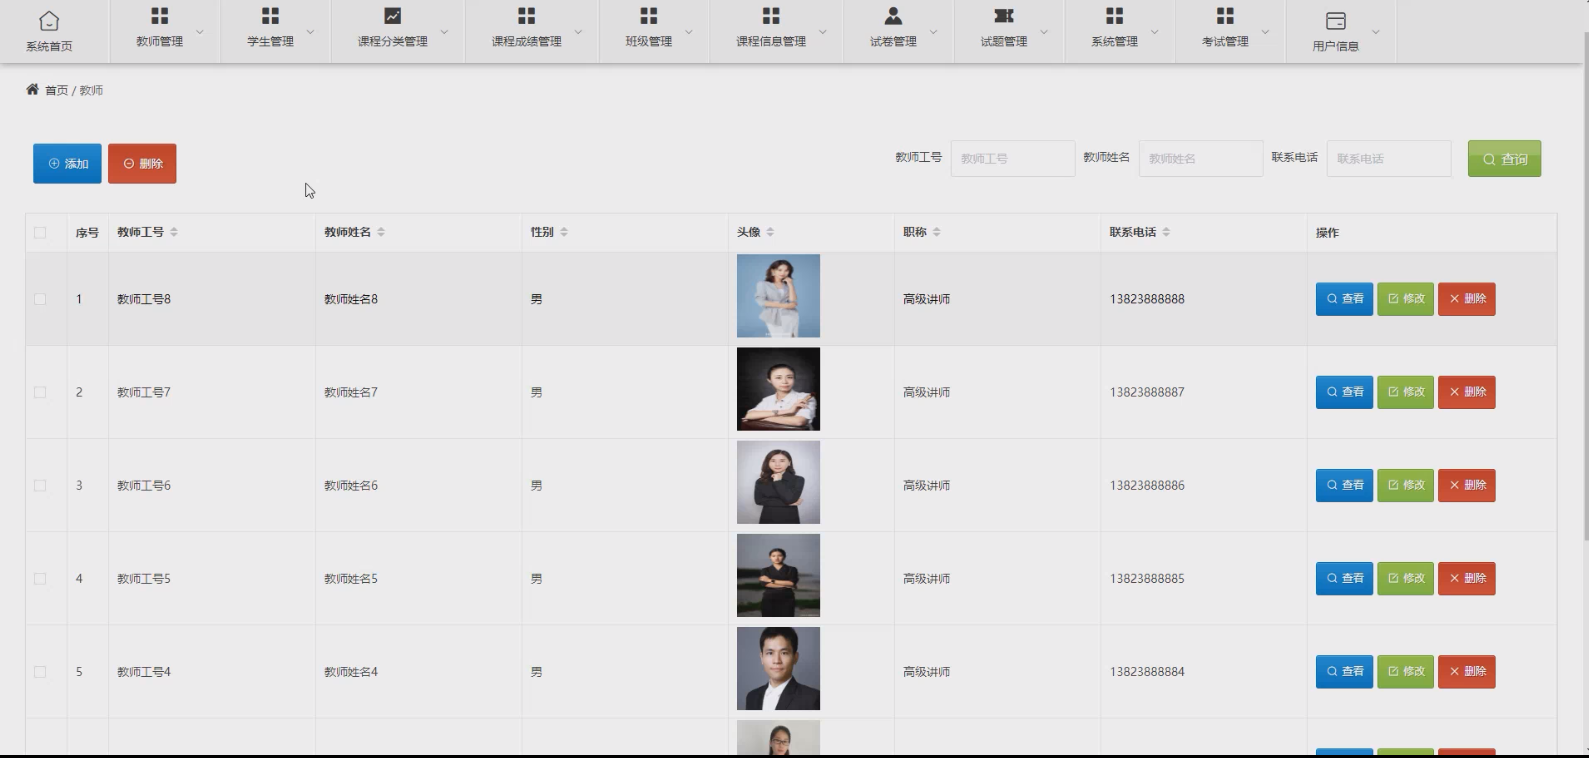Viewport: 1589px width, 758px height.
Task: Open the 教师管理 menu label
Action: point(160,41)
